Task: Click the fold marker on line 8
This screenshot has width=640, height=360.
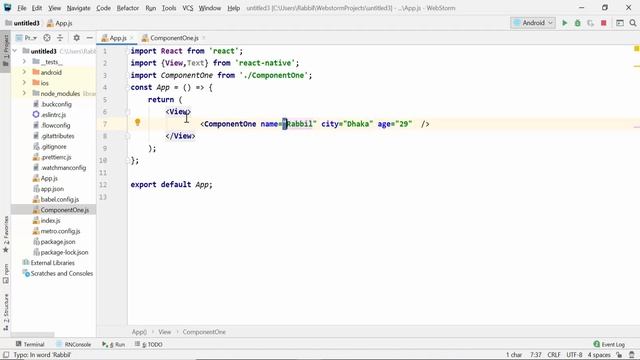Action: pyautogui.click(x=127, y=136)
